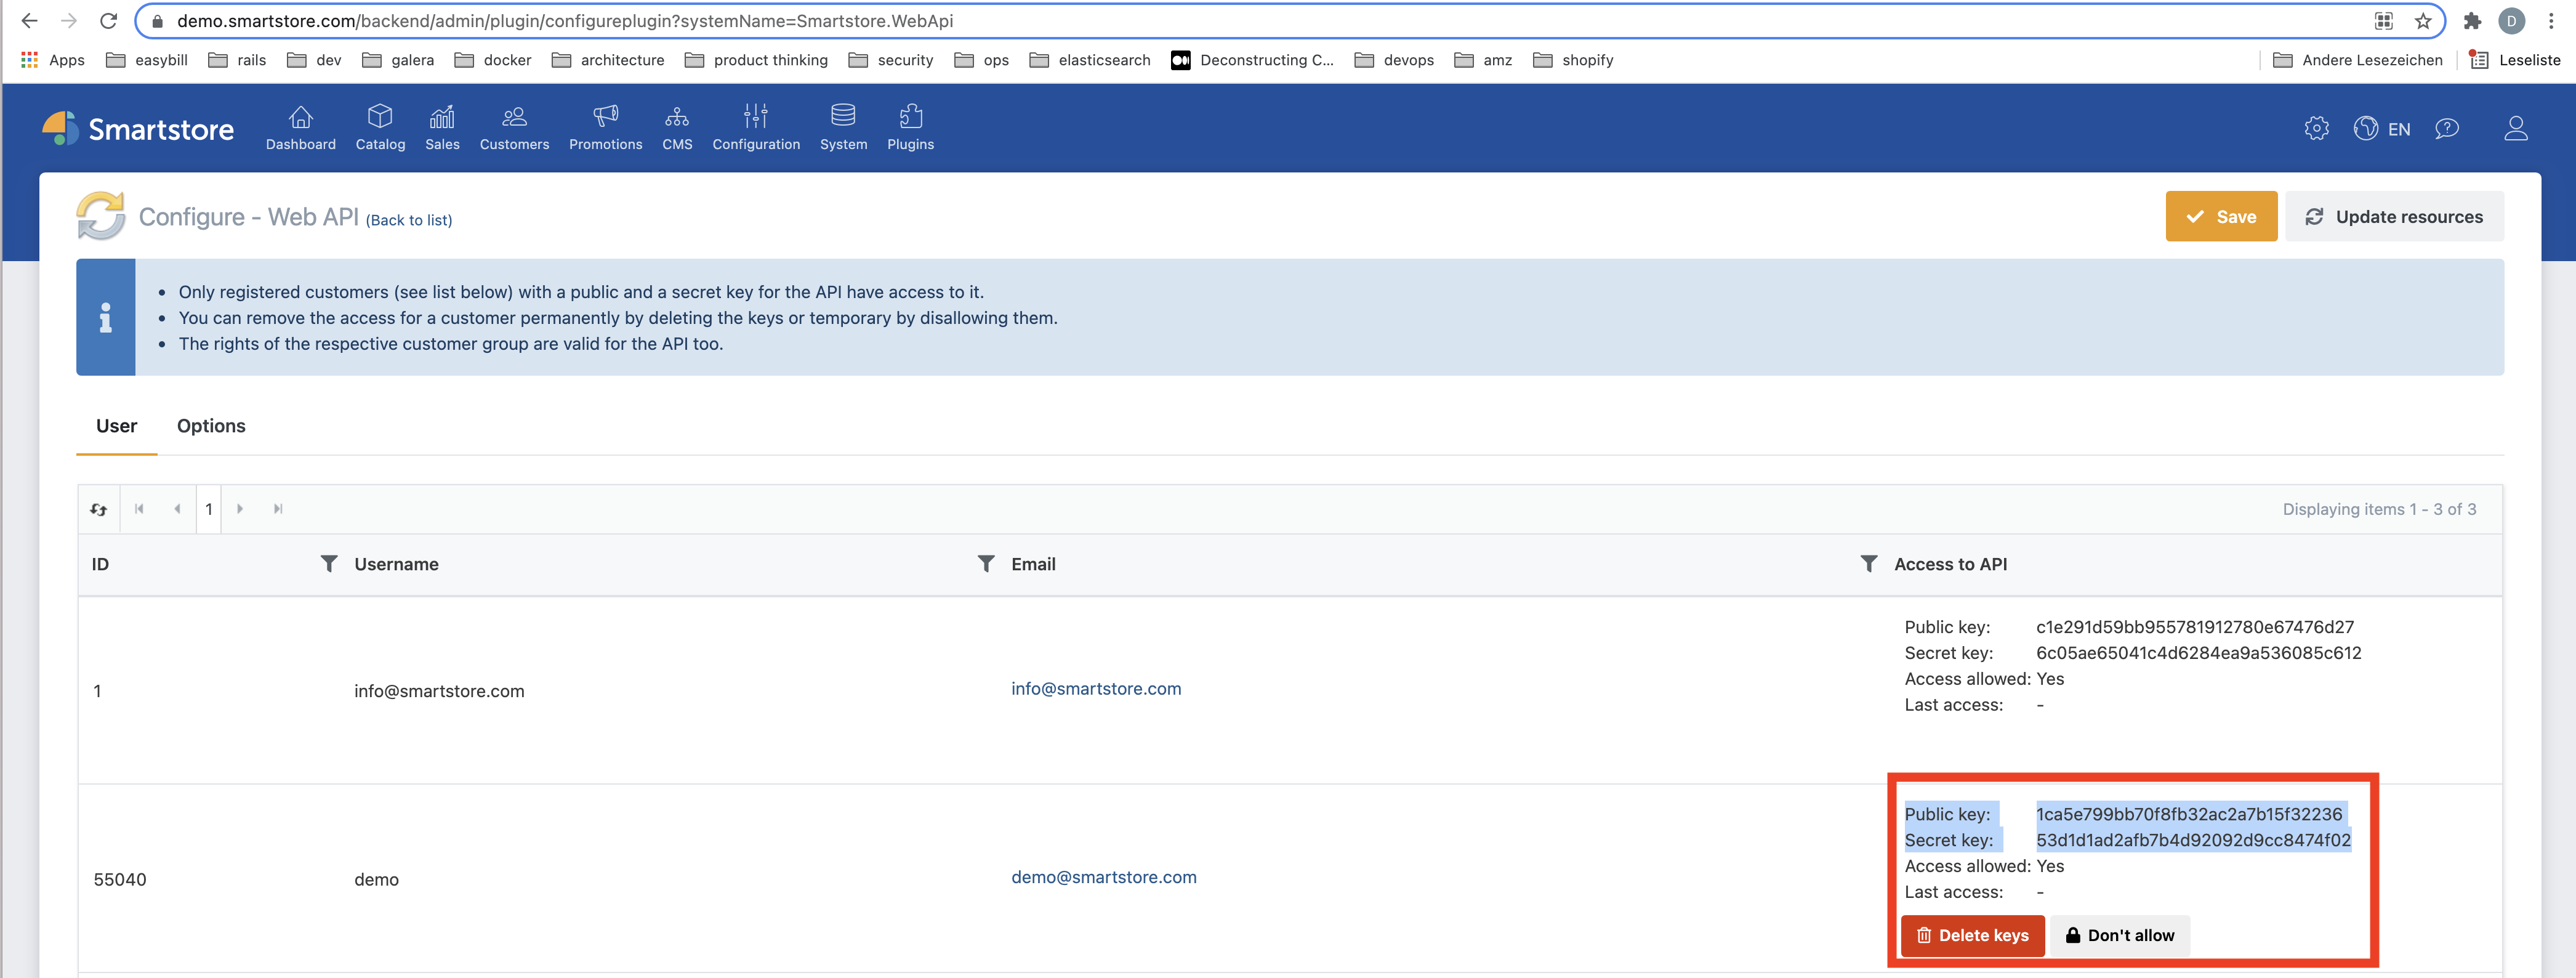Sort by the ID column header

(x=100, y=564)
